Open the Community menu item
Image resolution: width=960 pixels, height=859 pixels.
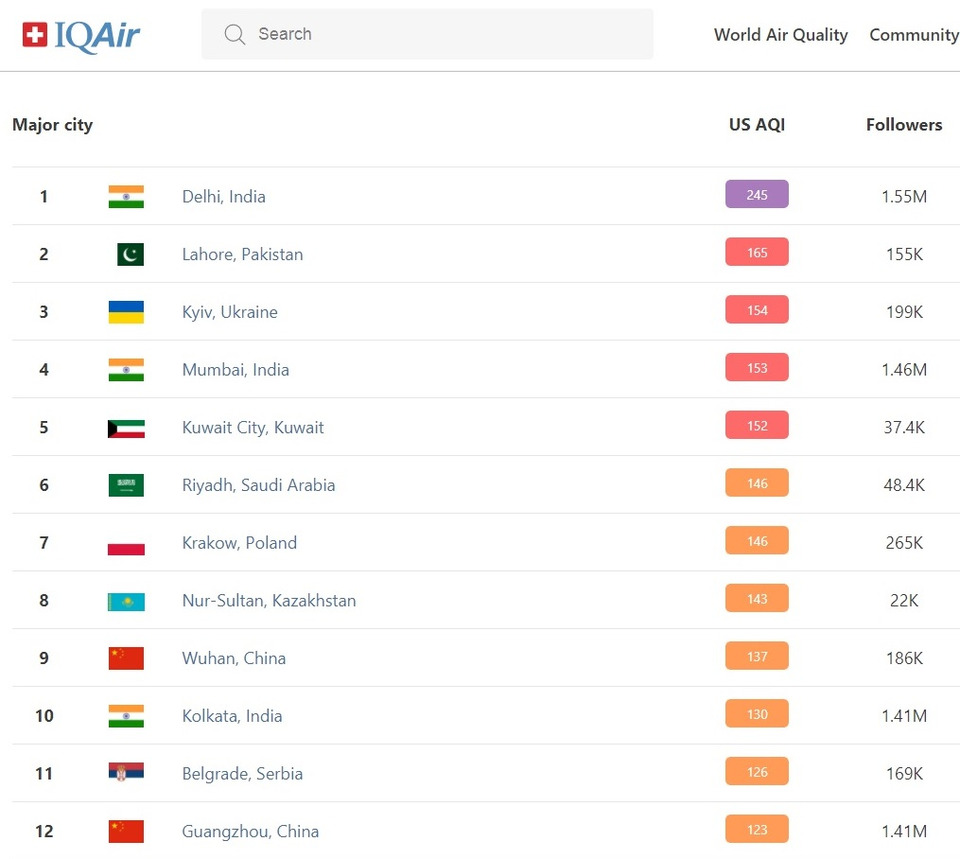point(913,35)
